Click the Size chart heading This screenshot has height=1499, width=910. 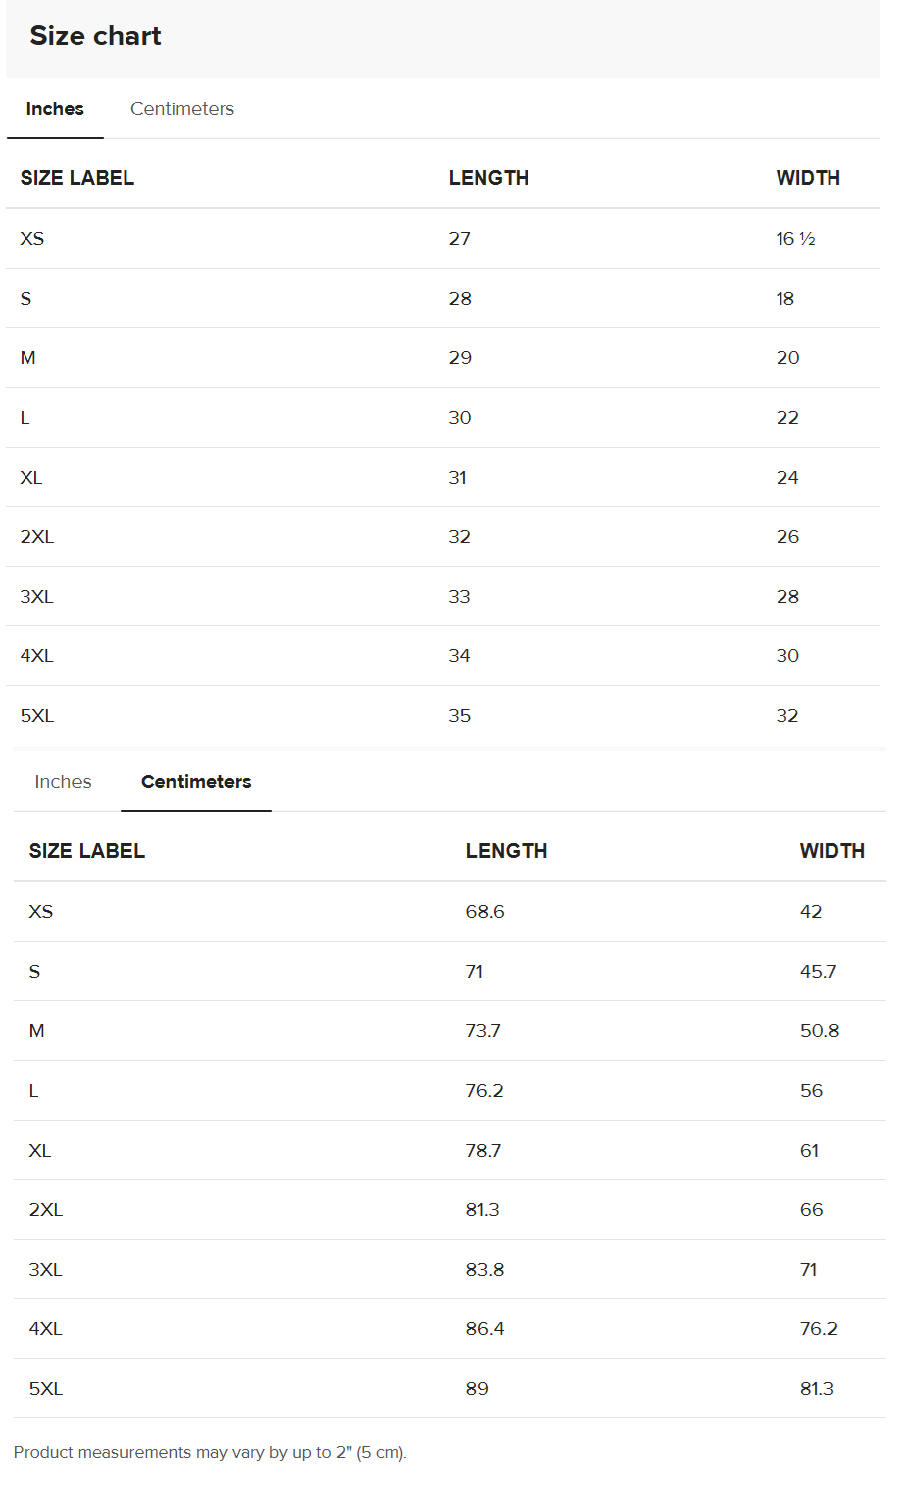(95, 36)
